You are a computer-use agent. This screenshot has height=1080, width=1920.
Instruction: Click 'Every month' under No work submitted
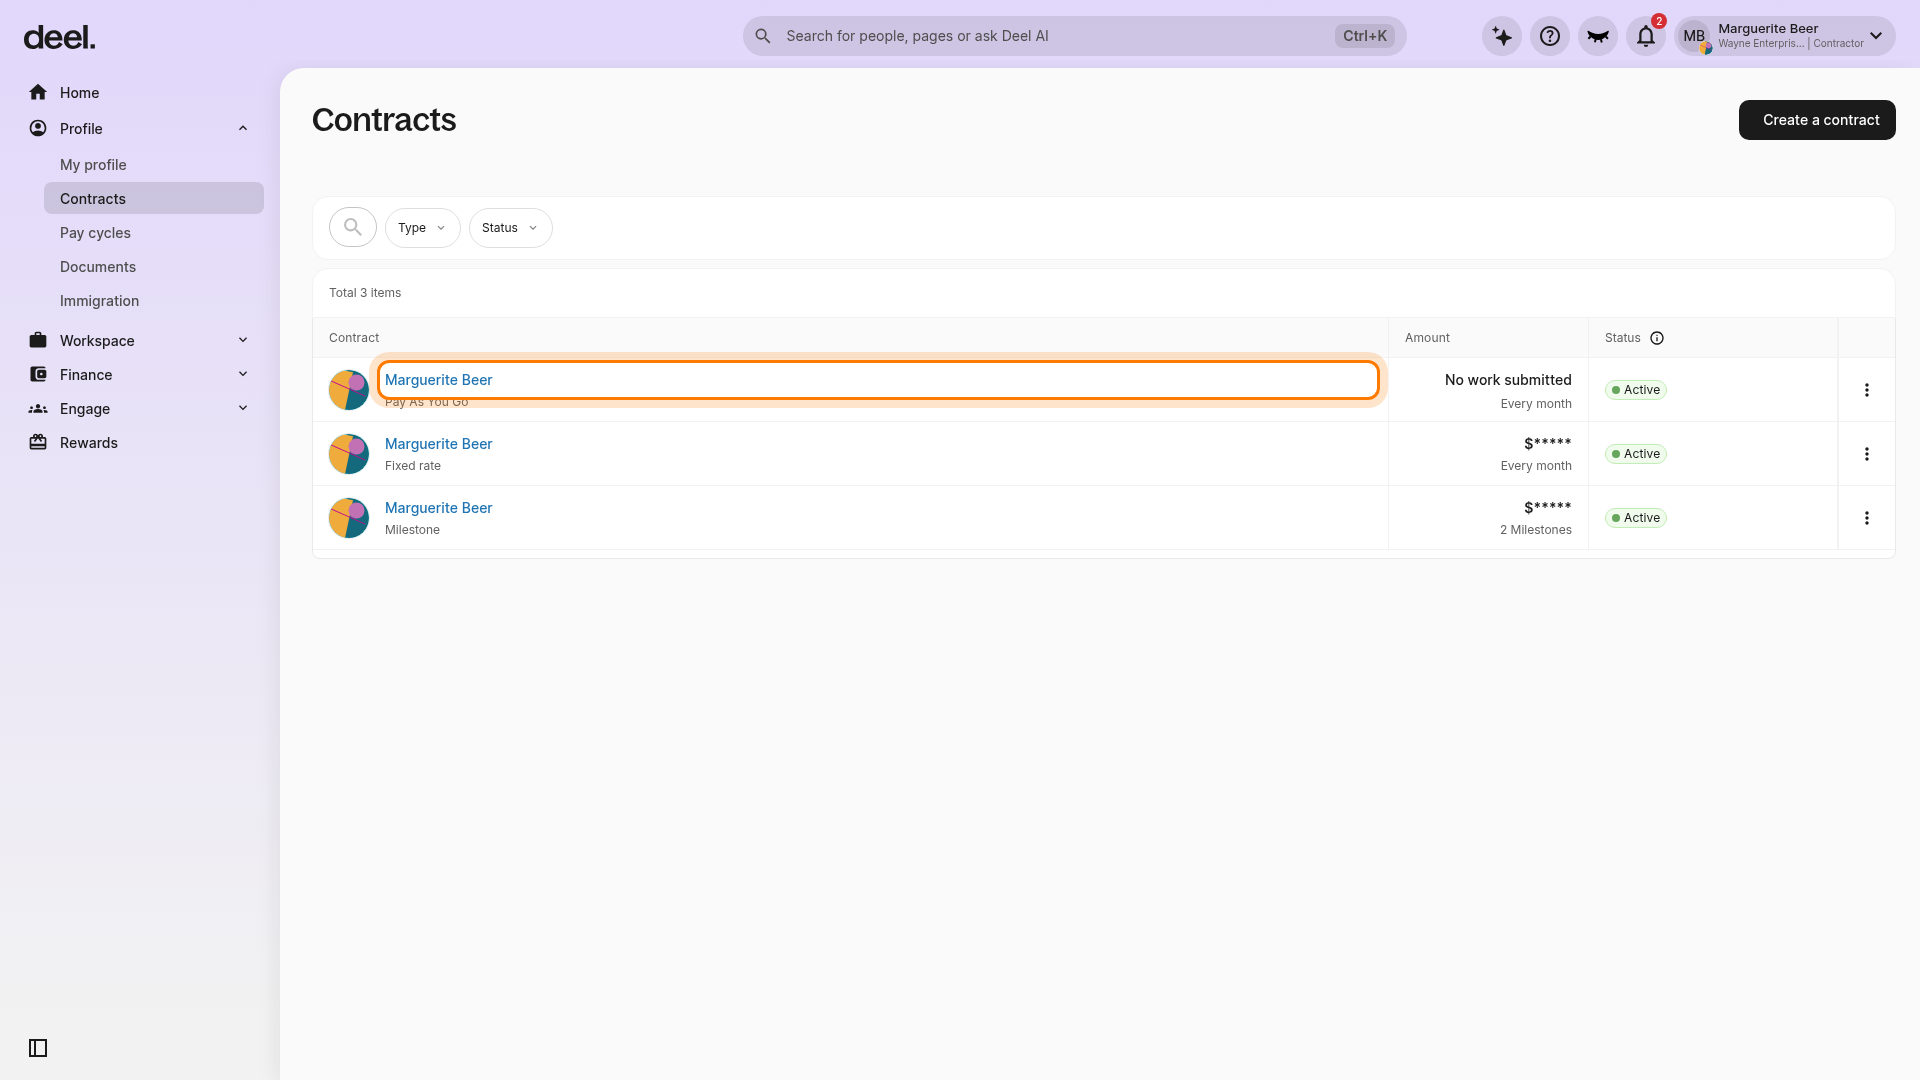coord(1536,404)
